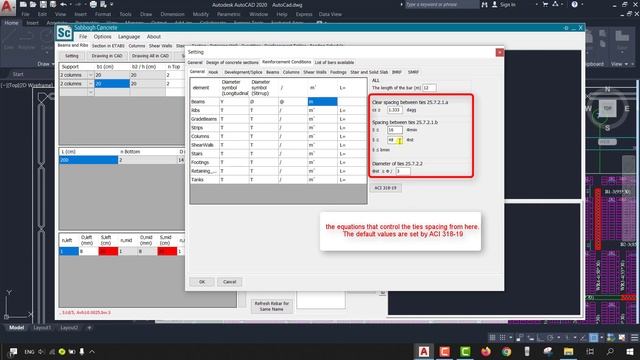640x360 pixels.
Task: Click the microphone icon in system tray
Action: pos(82,351)
